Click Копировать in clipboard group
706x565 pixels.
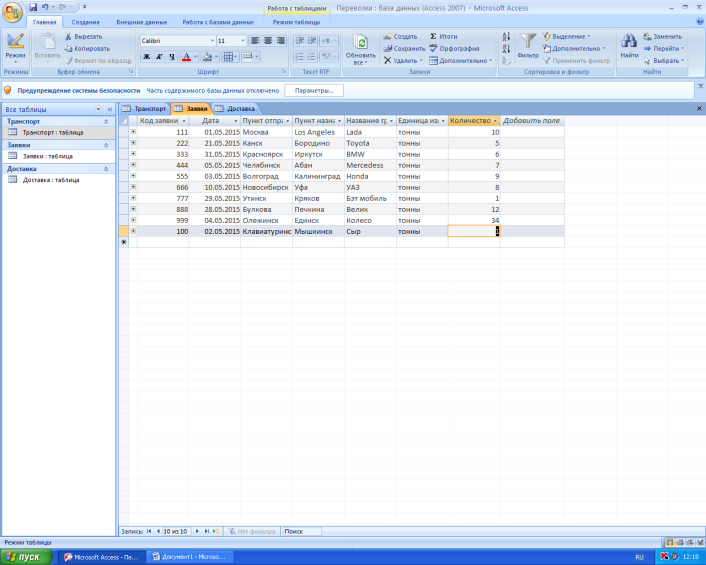point(88,49)
